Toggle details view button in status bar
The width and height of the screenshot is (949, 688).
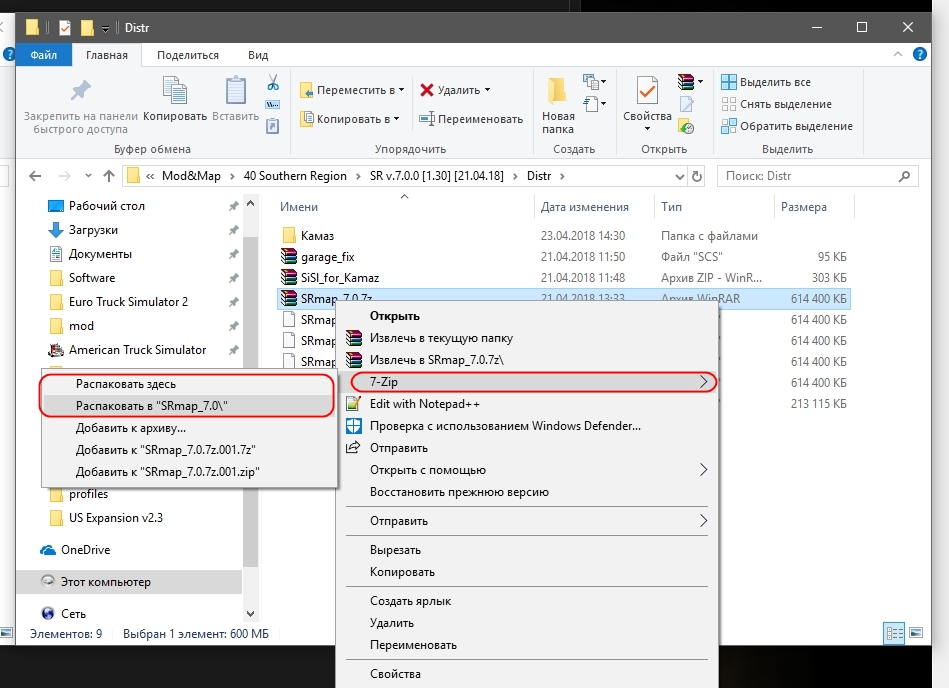pos(893,633)
